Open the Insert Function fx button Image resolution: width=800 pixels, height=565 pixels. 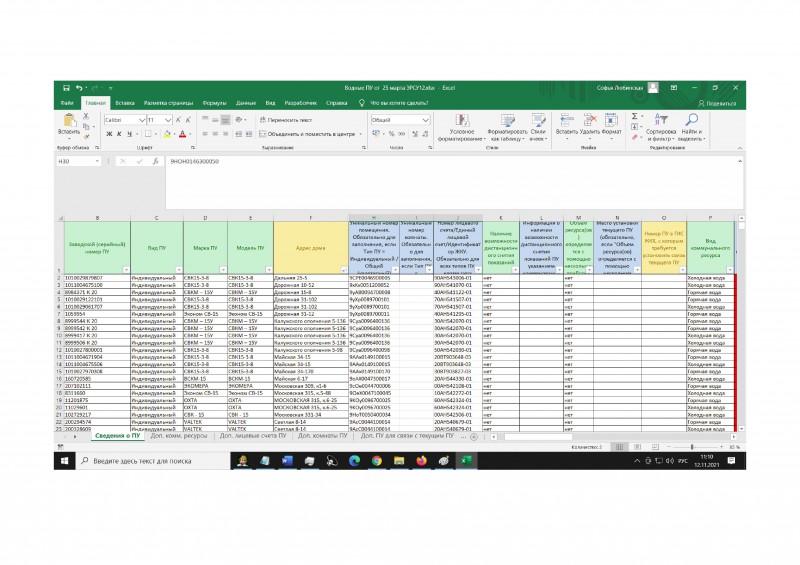(155, 161)
